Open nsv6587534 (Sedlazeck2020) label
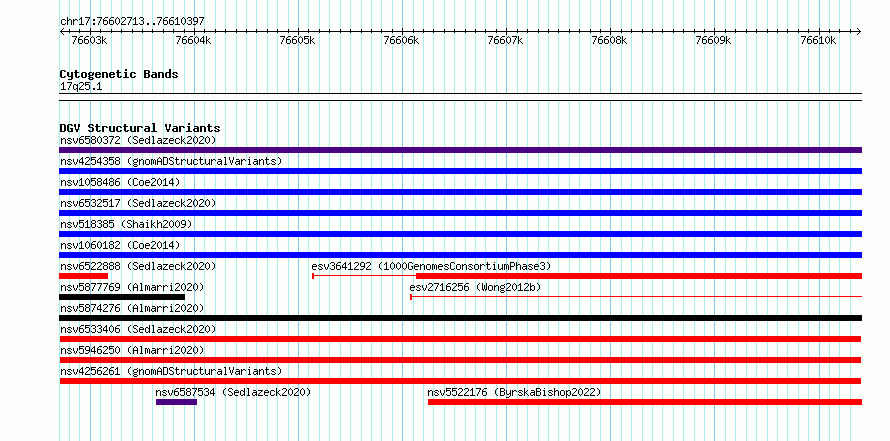This screenshot has width=890, height=441. point(233,392)
